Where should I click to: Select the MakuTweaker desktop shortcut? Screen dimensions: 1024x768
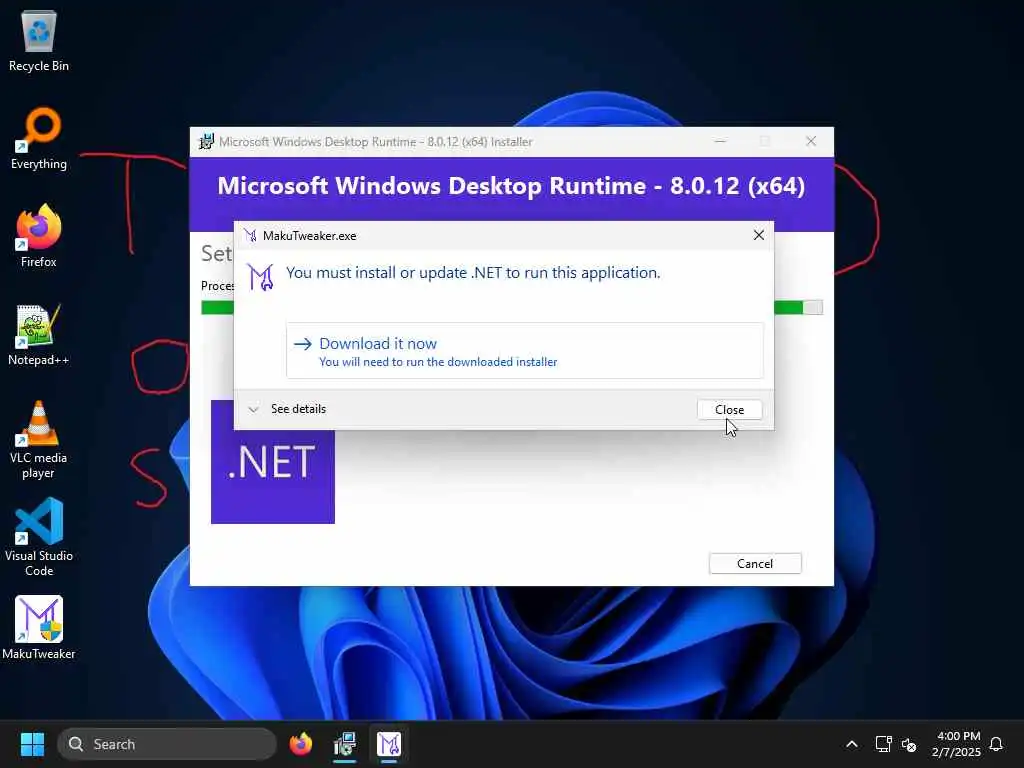39,628
